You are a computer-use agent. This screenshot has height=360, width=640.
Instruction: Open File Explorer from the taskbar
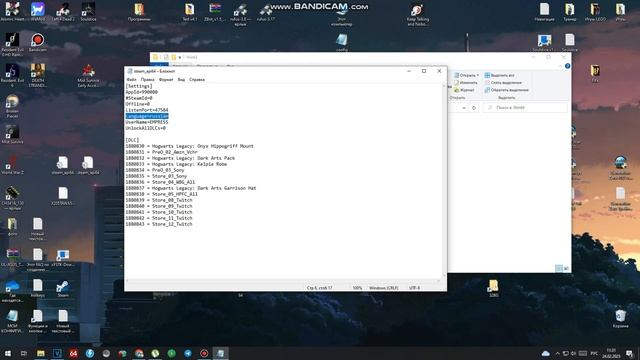click(x=40, y=353)
